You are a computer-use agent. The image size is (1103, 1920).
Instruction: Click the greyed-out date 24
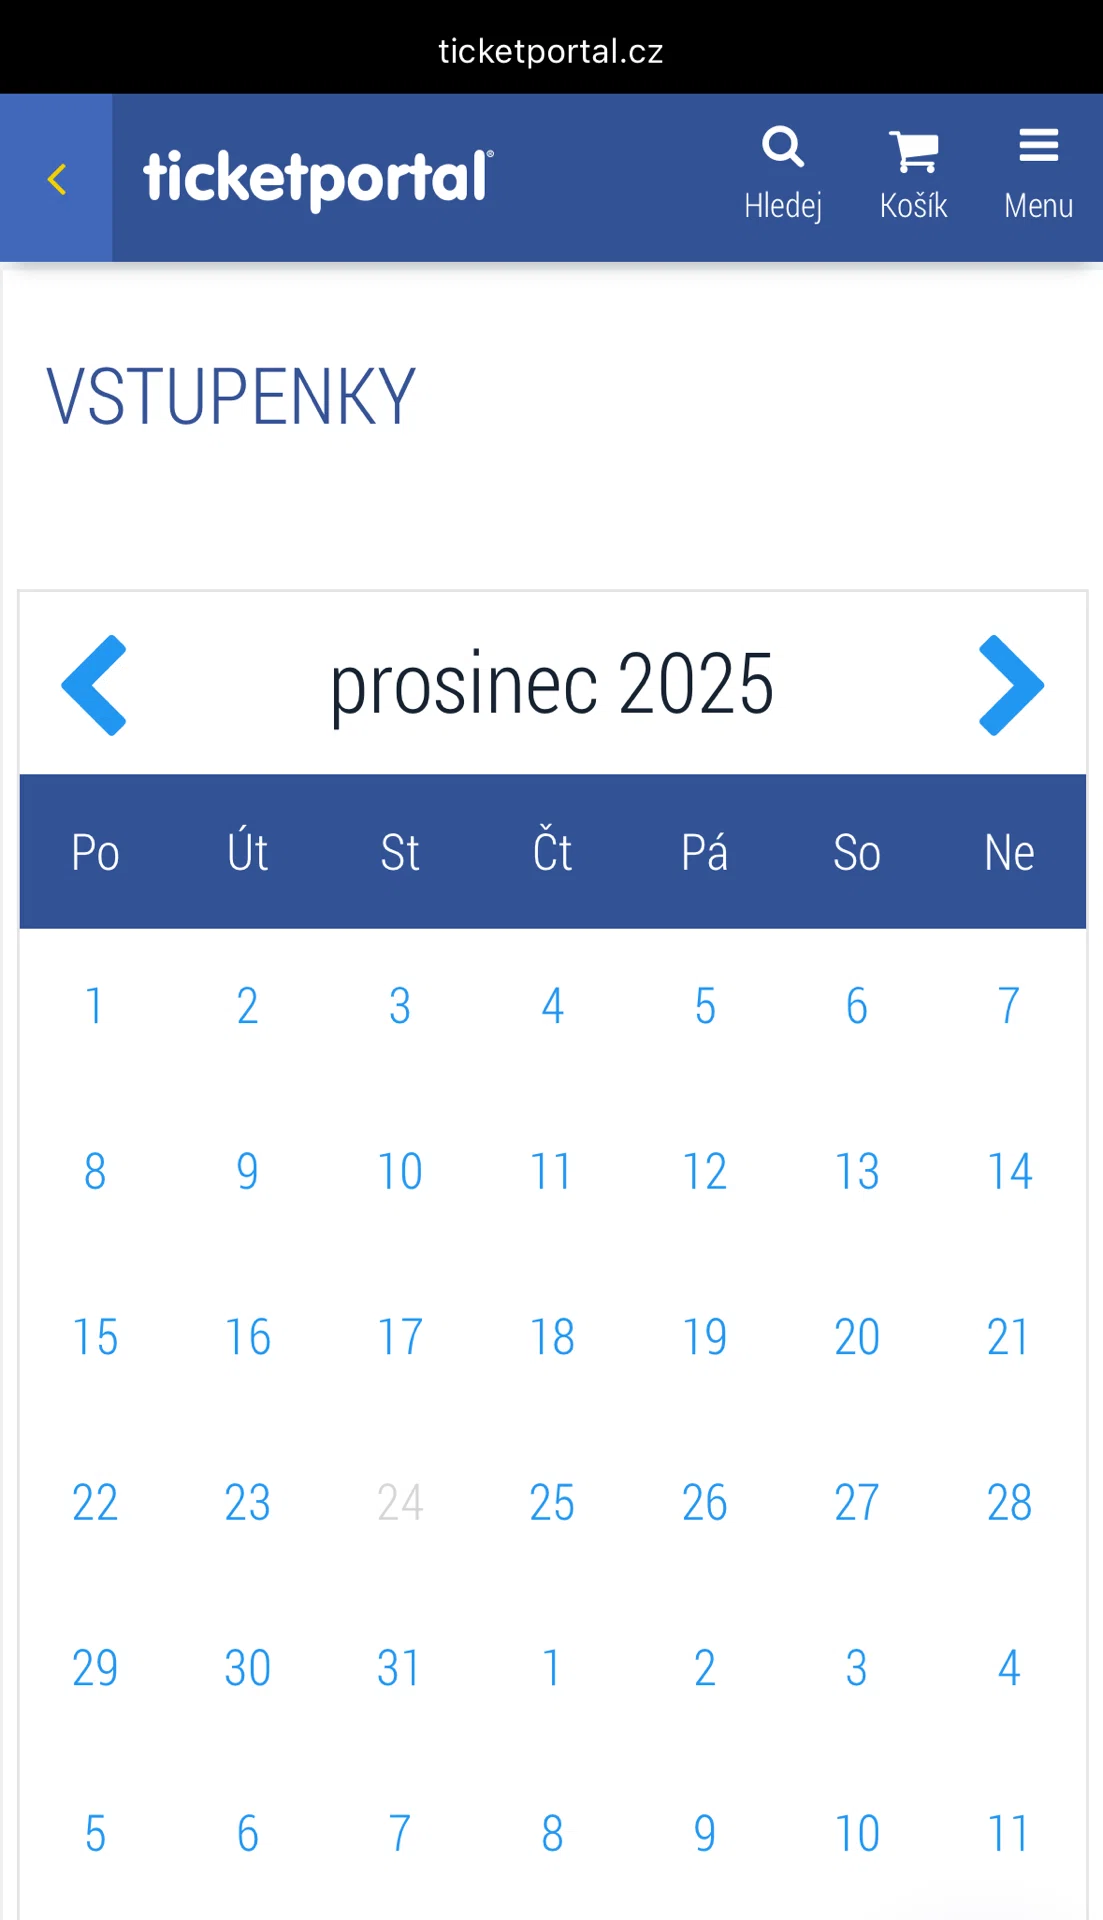[x=400, y=1502]
